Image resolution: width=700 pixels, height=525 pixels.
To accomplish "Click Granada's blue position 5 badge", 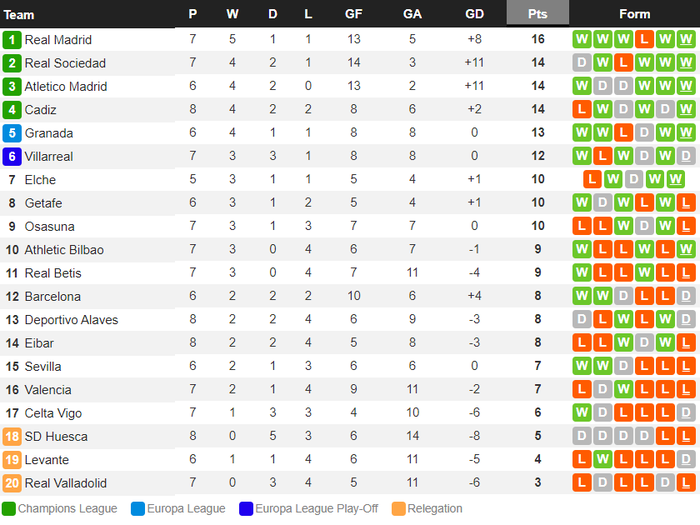I will (12, 133).
